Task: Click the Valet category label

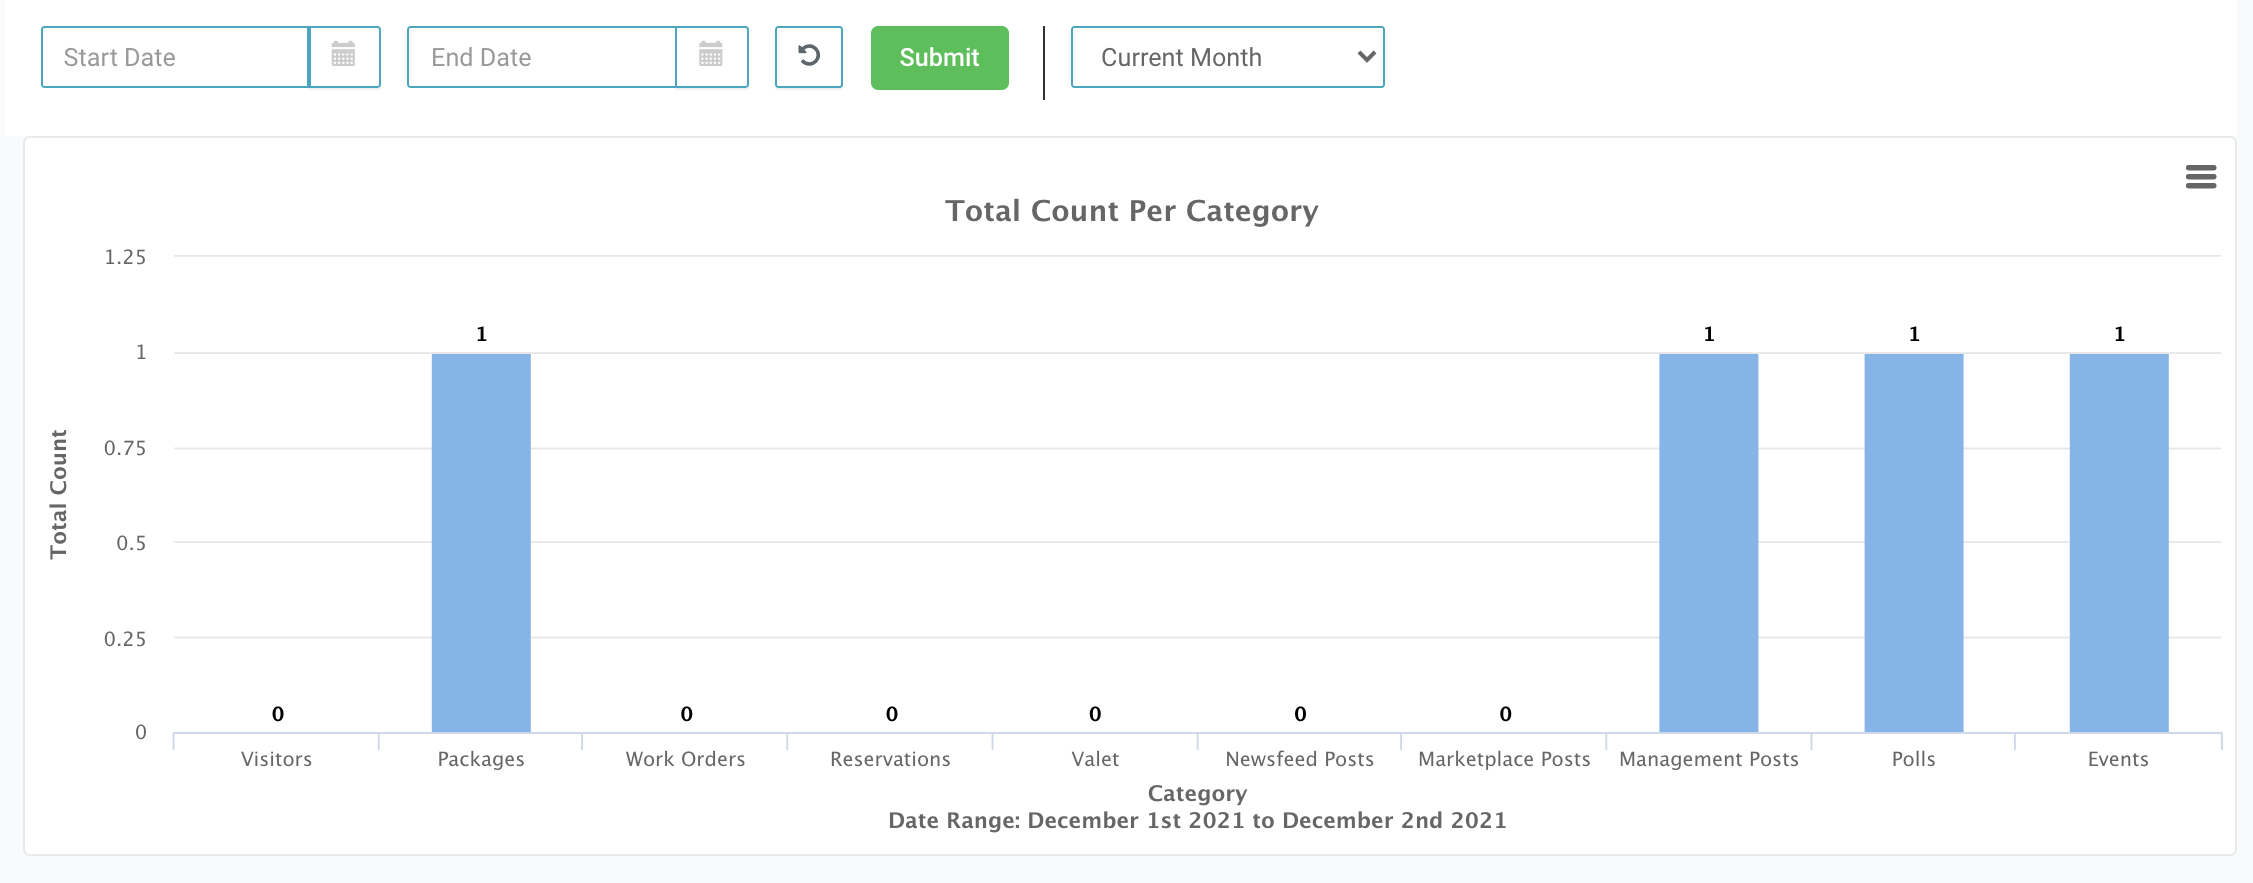Action: tap(1095, 759)
